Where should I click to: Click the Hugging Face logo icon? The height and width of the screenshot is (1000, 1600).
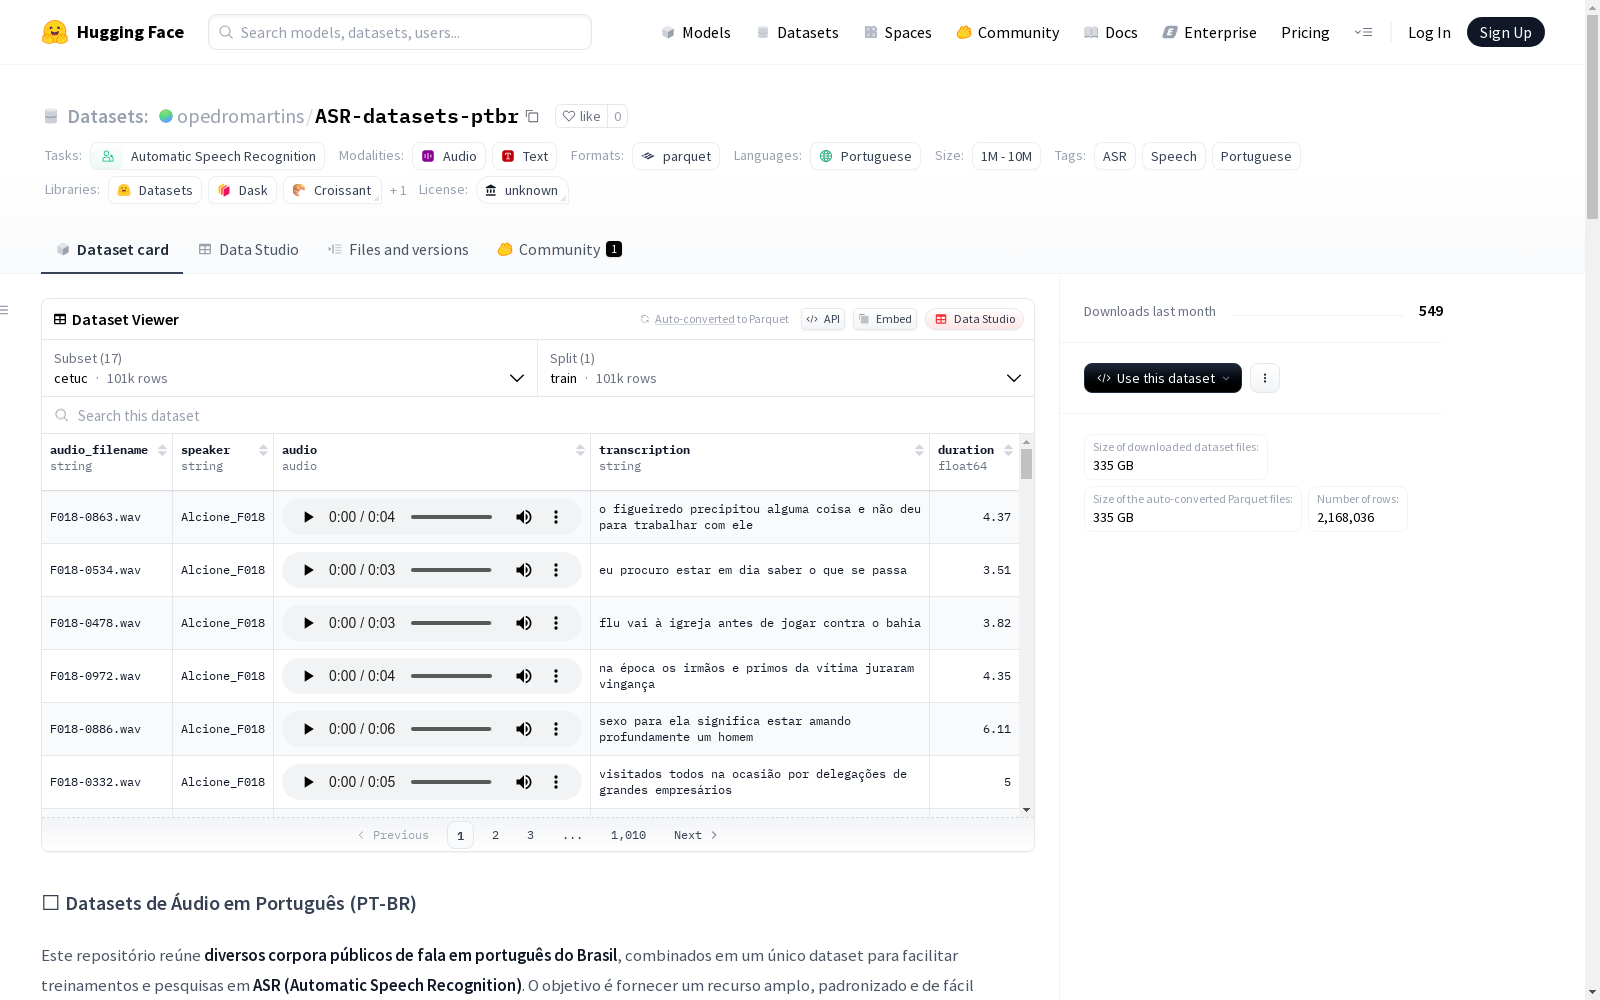[55, 32]
